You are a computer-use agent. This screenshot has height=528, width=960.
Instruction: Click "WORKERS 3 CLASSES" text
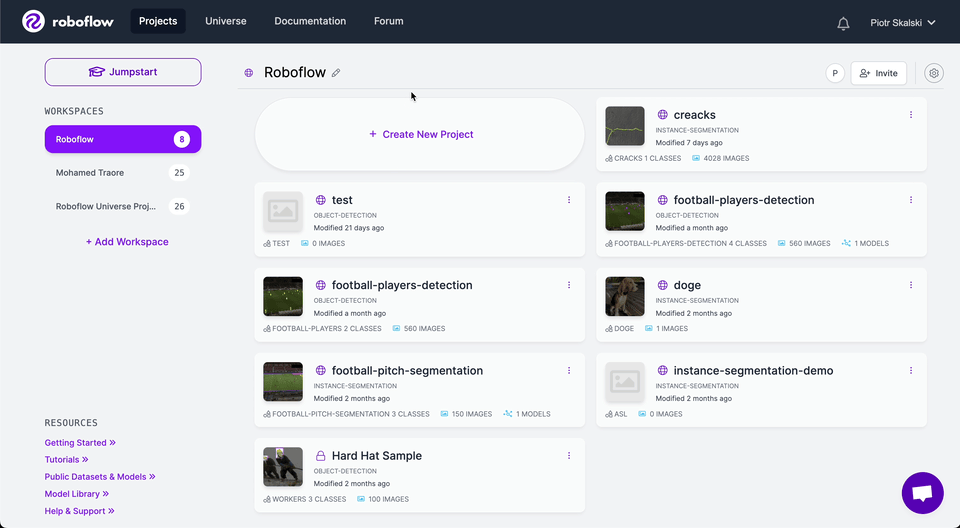(x=309, y=499)
